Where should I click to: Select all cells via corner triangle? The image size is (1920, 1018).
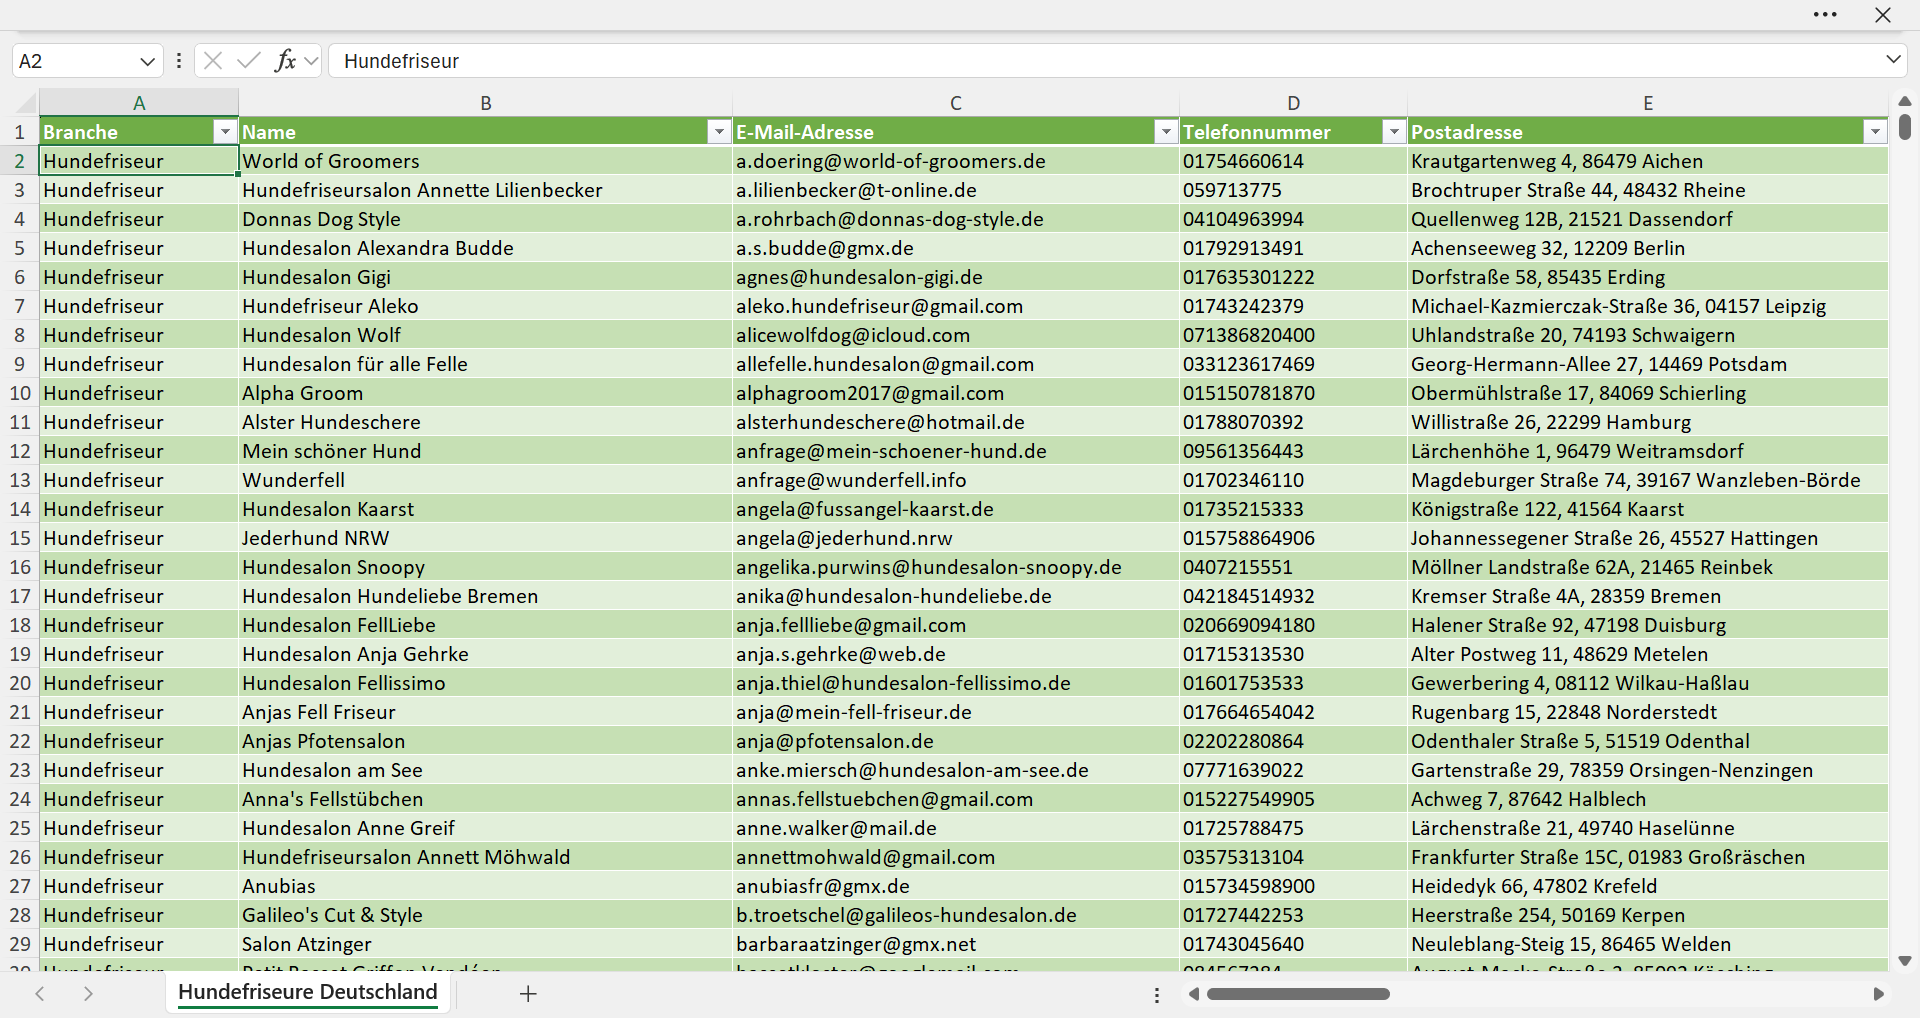[x=25, y=102]
